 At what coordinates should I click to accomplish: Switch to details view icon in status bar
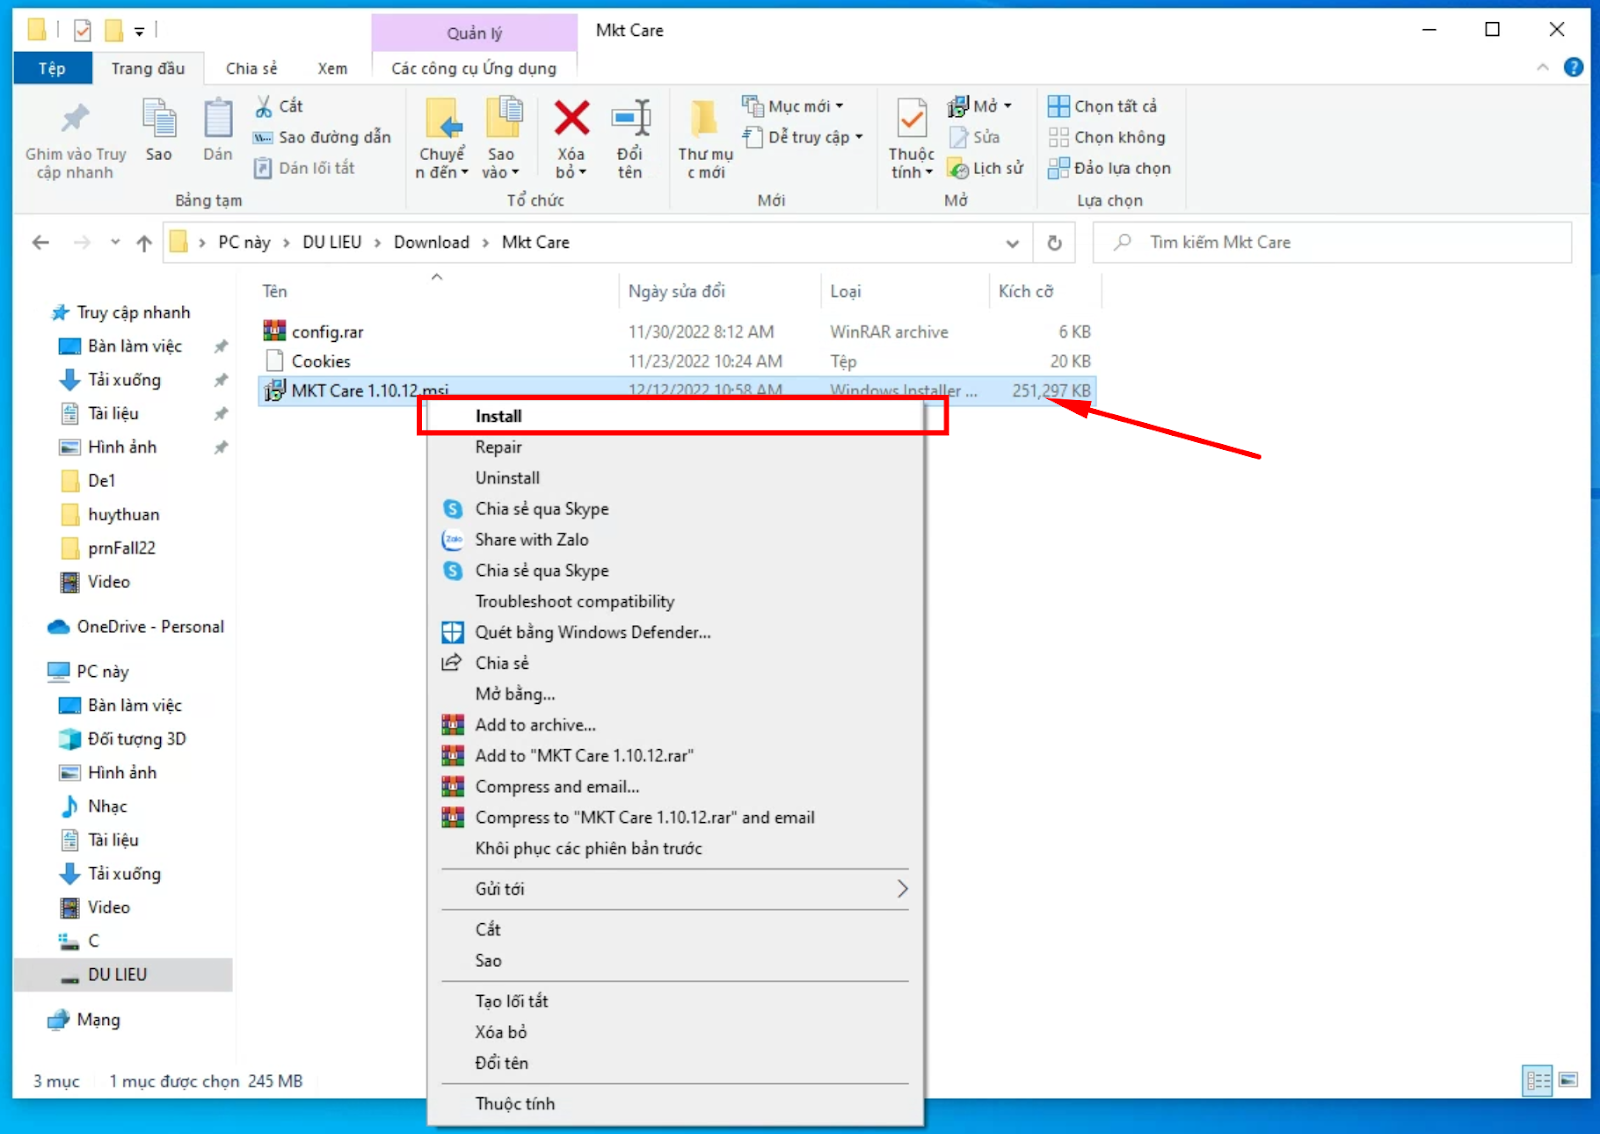[x=1538, y=1080]
